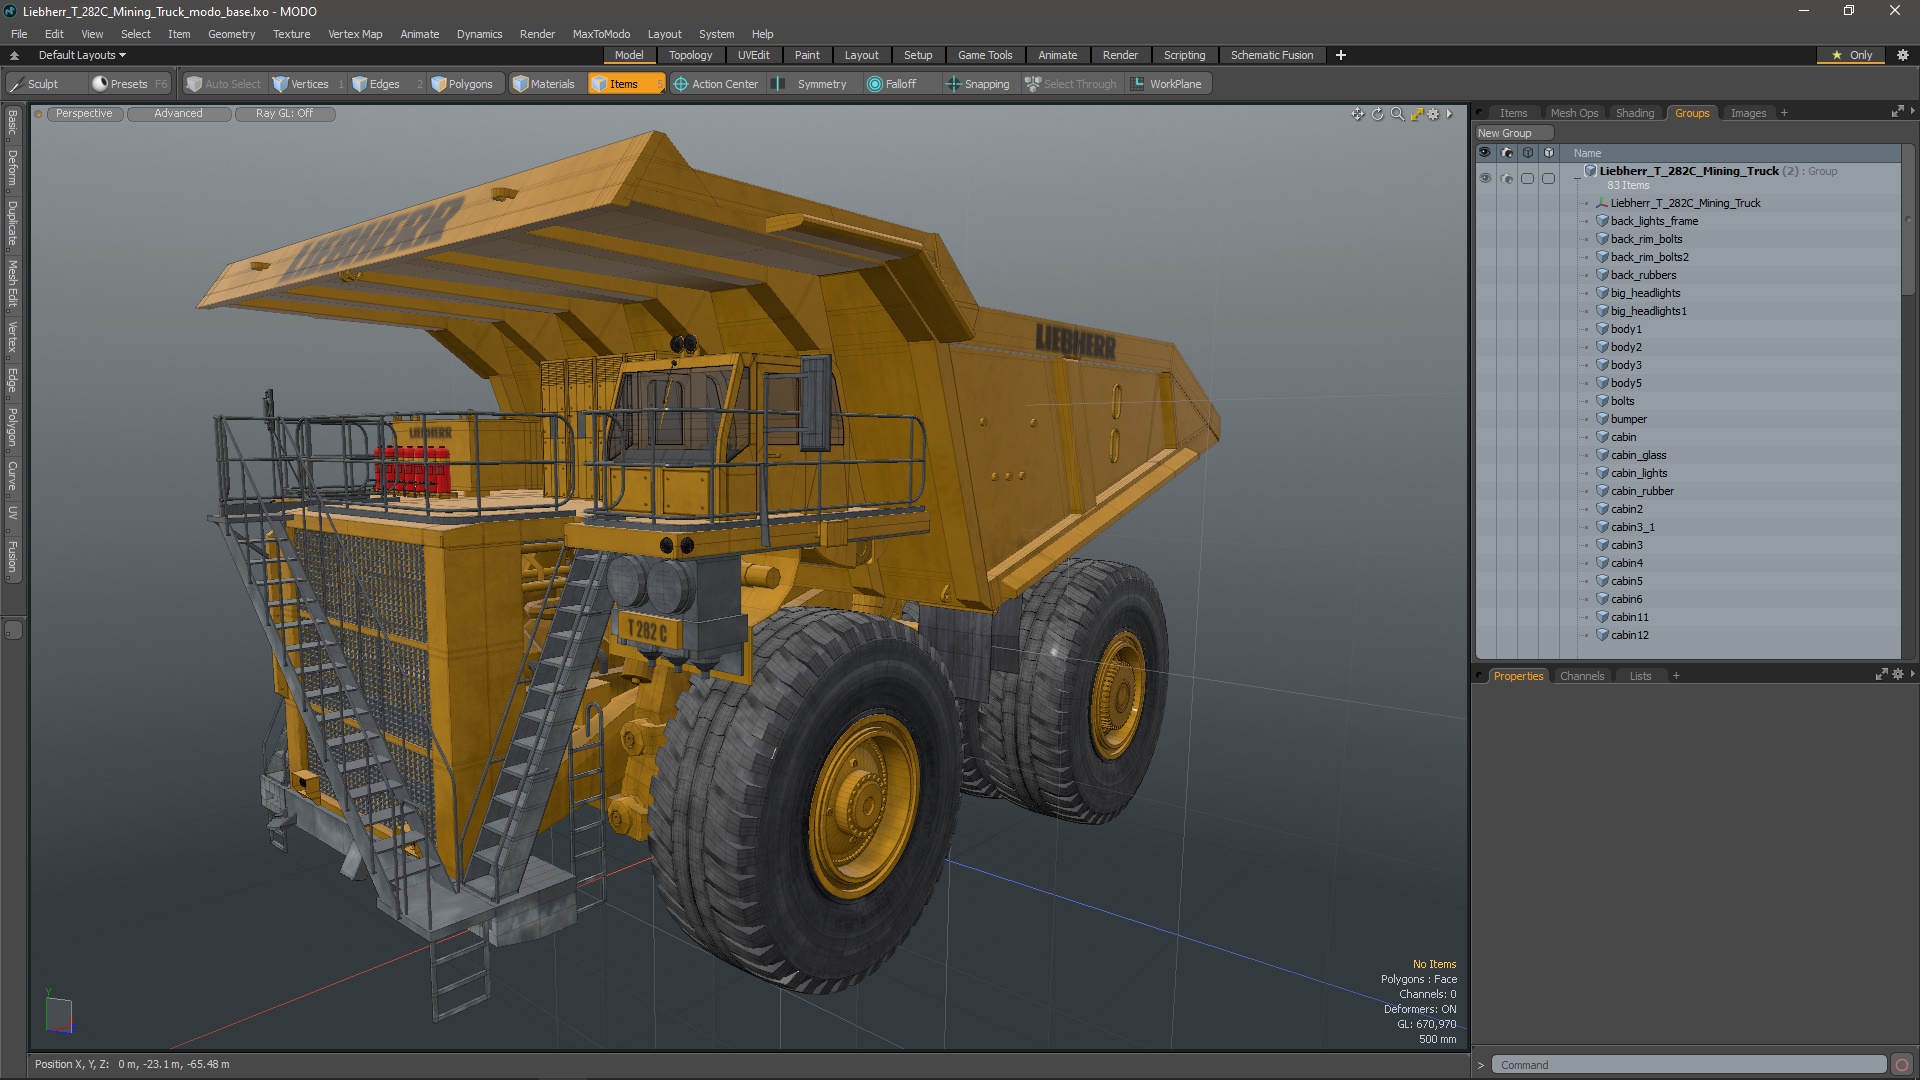Image resolution: width=1920 pixels, height=1080 pixels.
Task: Toggle render camera of Liebherr group
Action: pyautogui.click(x=1506, y=178)
